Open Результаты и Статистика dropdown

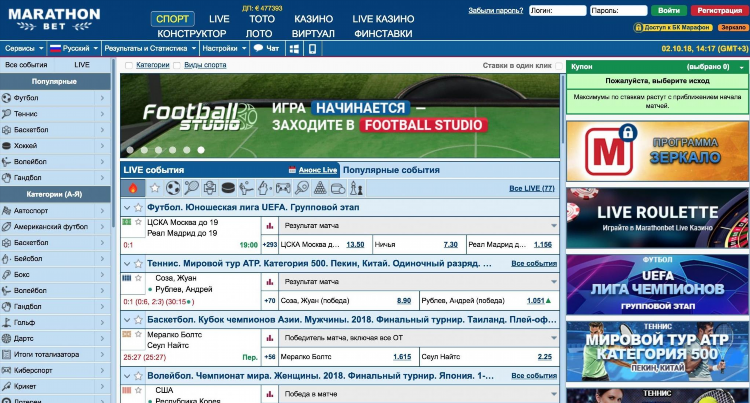tap(150, 48)
